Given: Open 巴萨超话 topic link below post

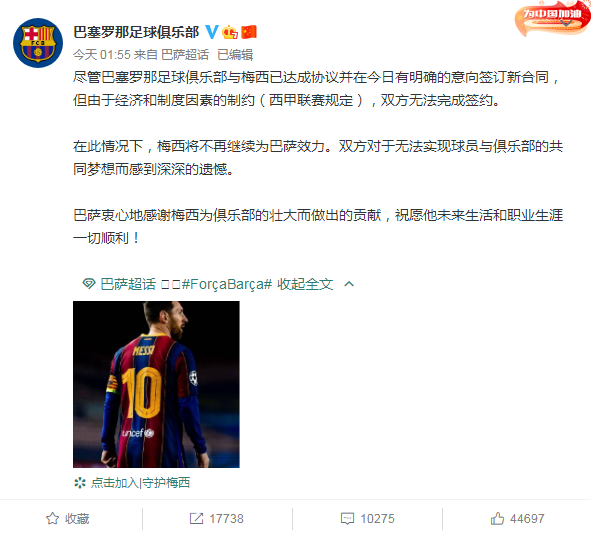Looking at the screenshot, I should pyautogui.click(x=128, y=284).
